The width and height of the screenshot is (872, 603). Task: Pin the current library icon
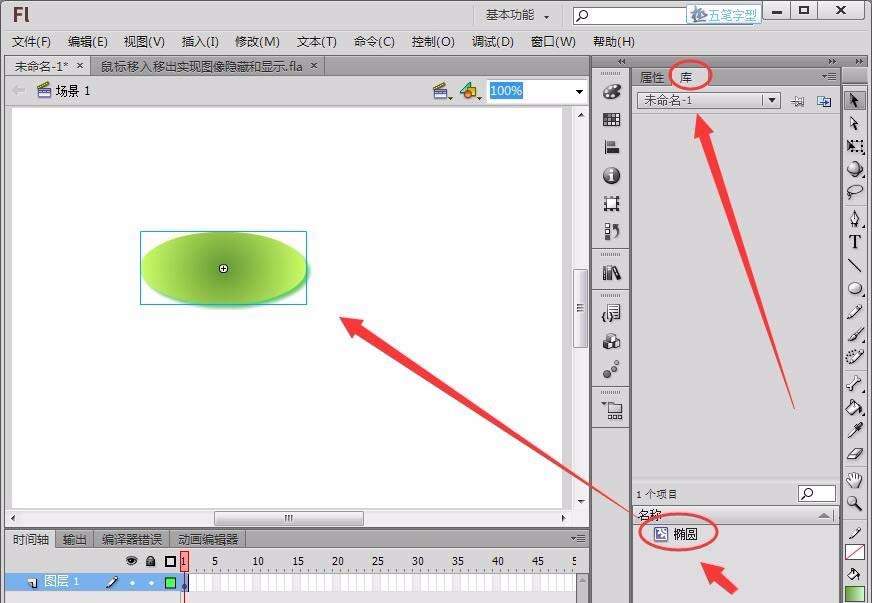pyautogui.click(x=797, y=101)
